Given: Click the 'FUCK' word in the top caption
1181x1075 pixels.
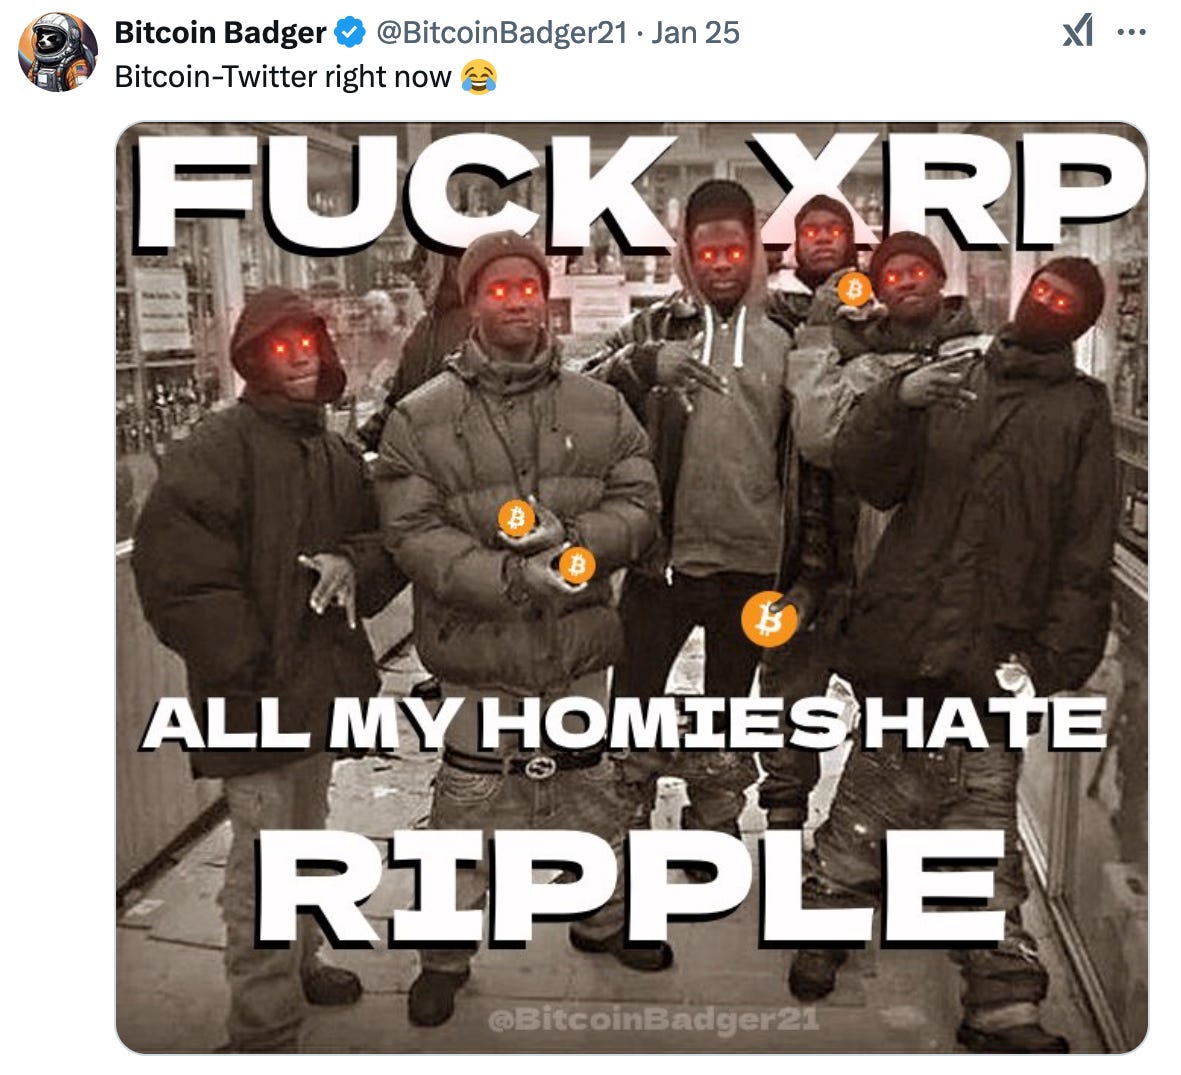Looking at the screenshot, I should [399, 192].
